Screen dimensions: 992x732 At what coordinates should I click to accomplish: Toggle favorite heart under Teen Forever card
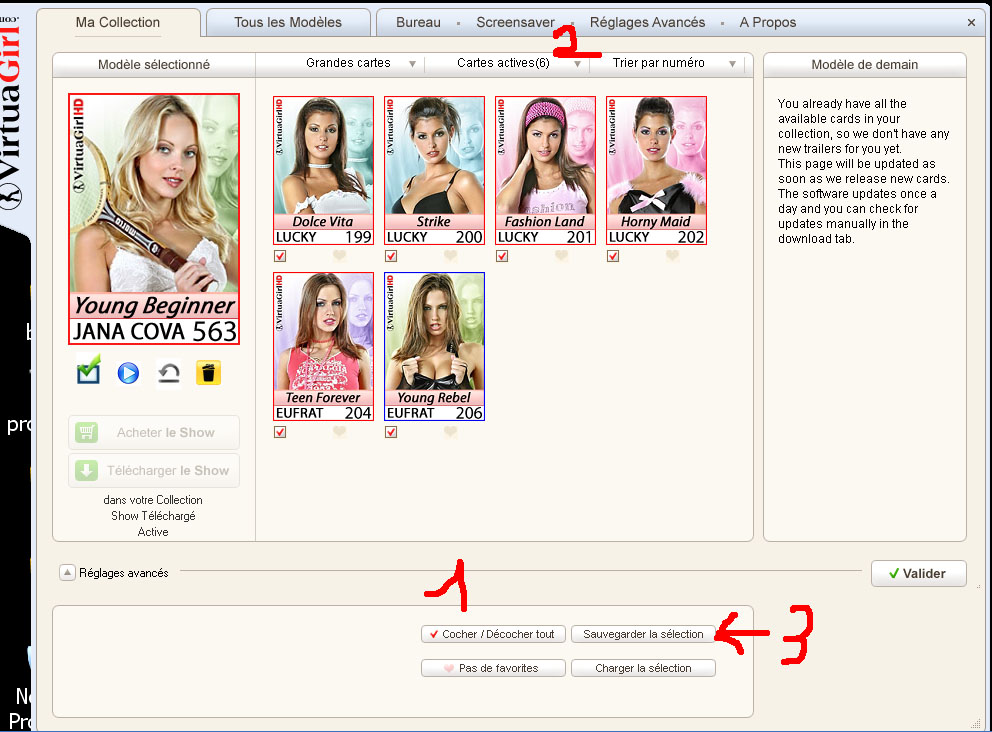tap(340, 431)
